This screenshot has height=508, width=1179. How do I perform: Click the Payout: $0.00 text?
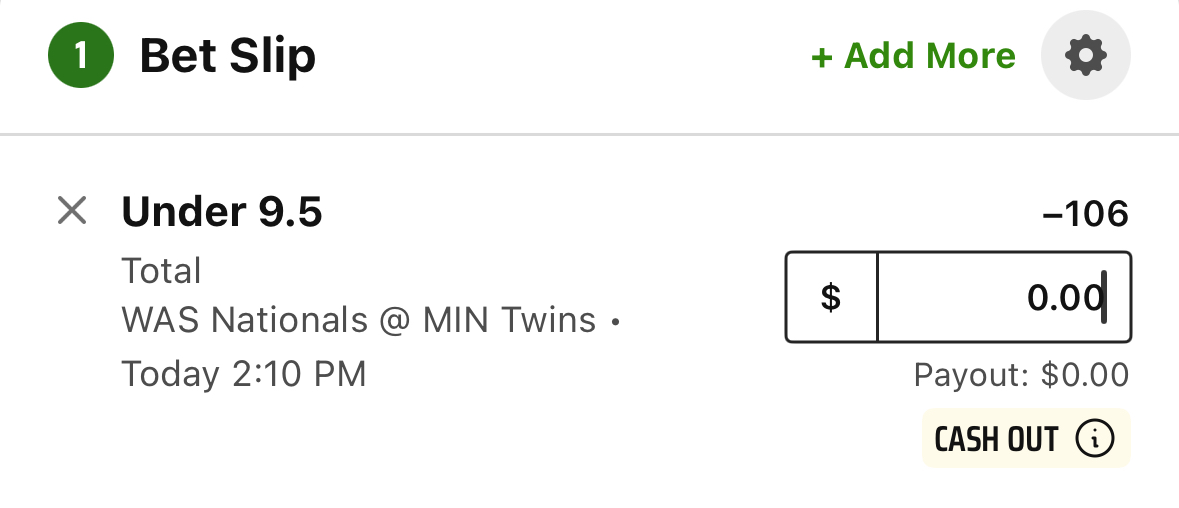1021,374
